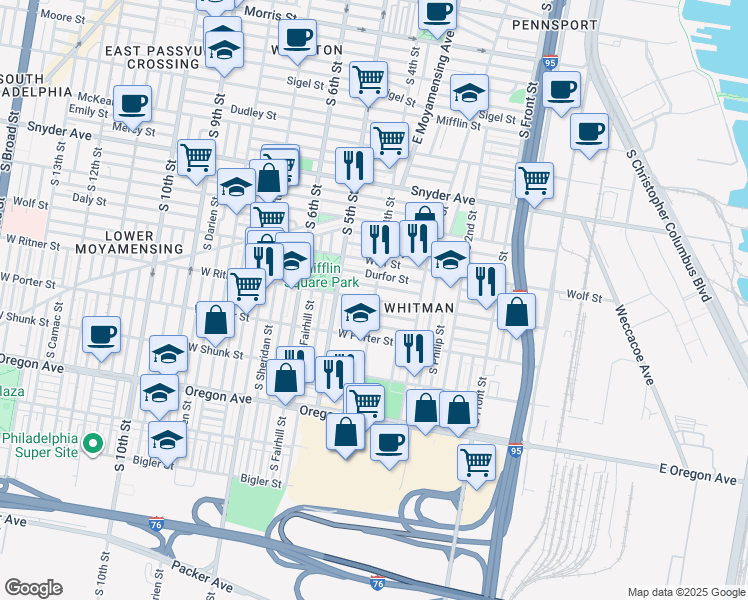This screenshot has width=748, height=600.
Task: Click the Weccacoe Ave street label
Action: click(x=634, y=345)
